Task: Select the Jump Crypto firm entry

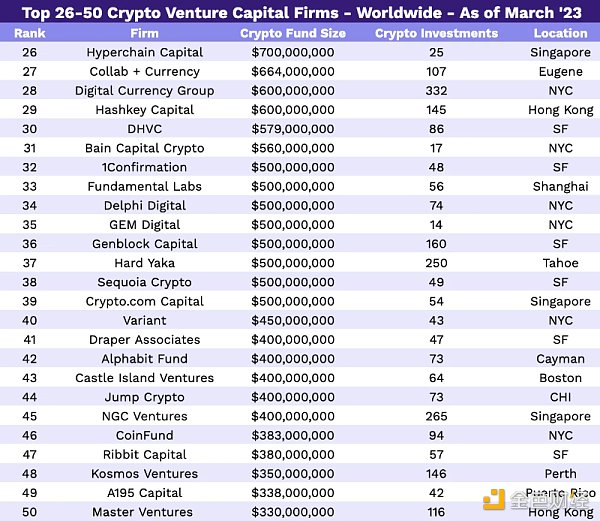Action: 144,397
